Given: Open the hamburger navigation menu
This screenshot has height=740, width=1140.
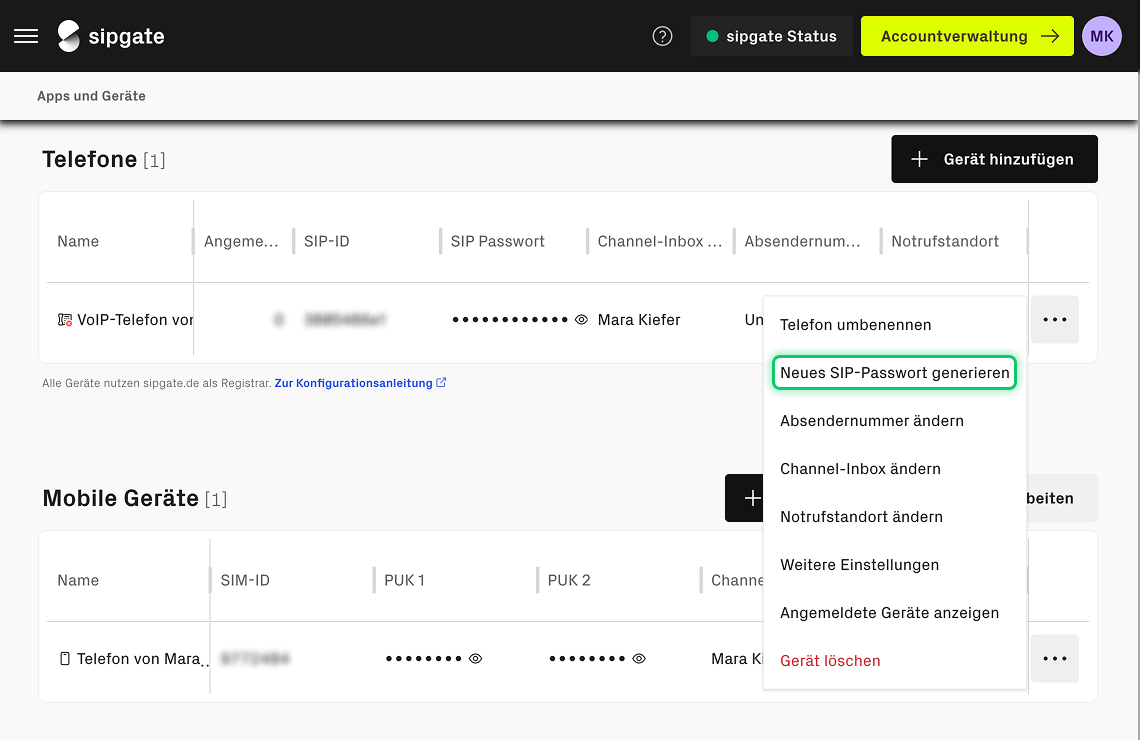Looking at the screenshot, I should pos(26,36).
